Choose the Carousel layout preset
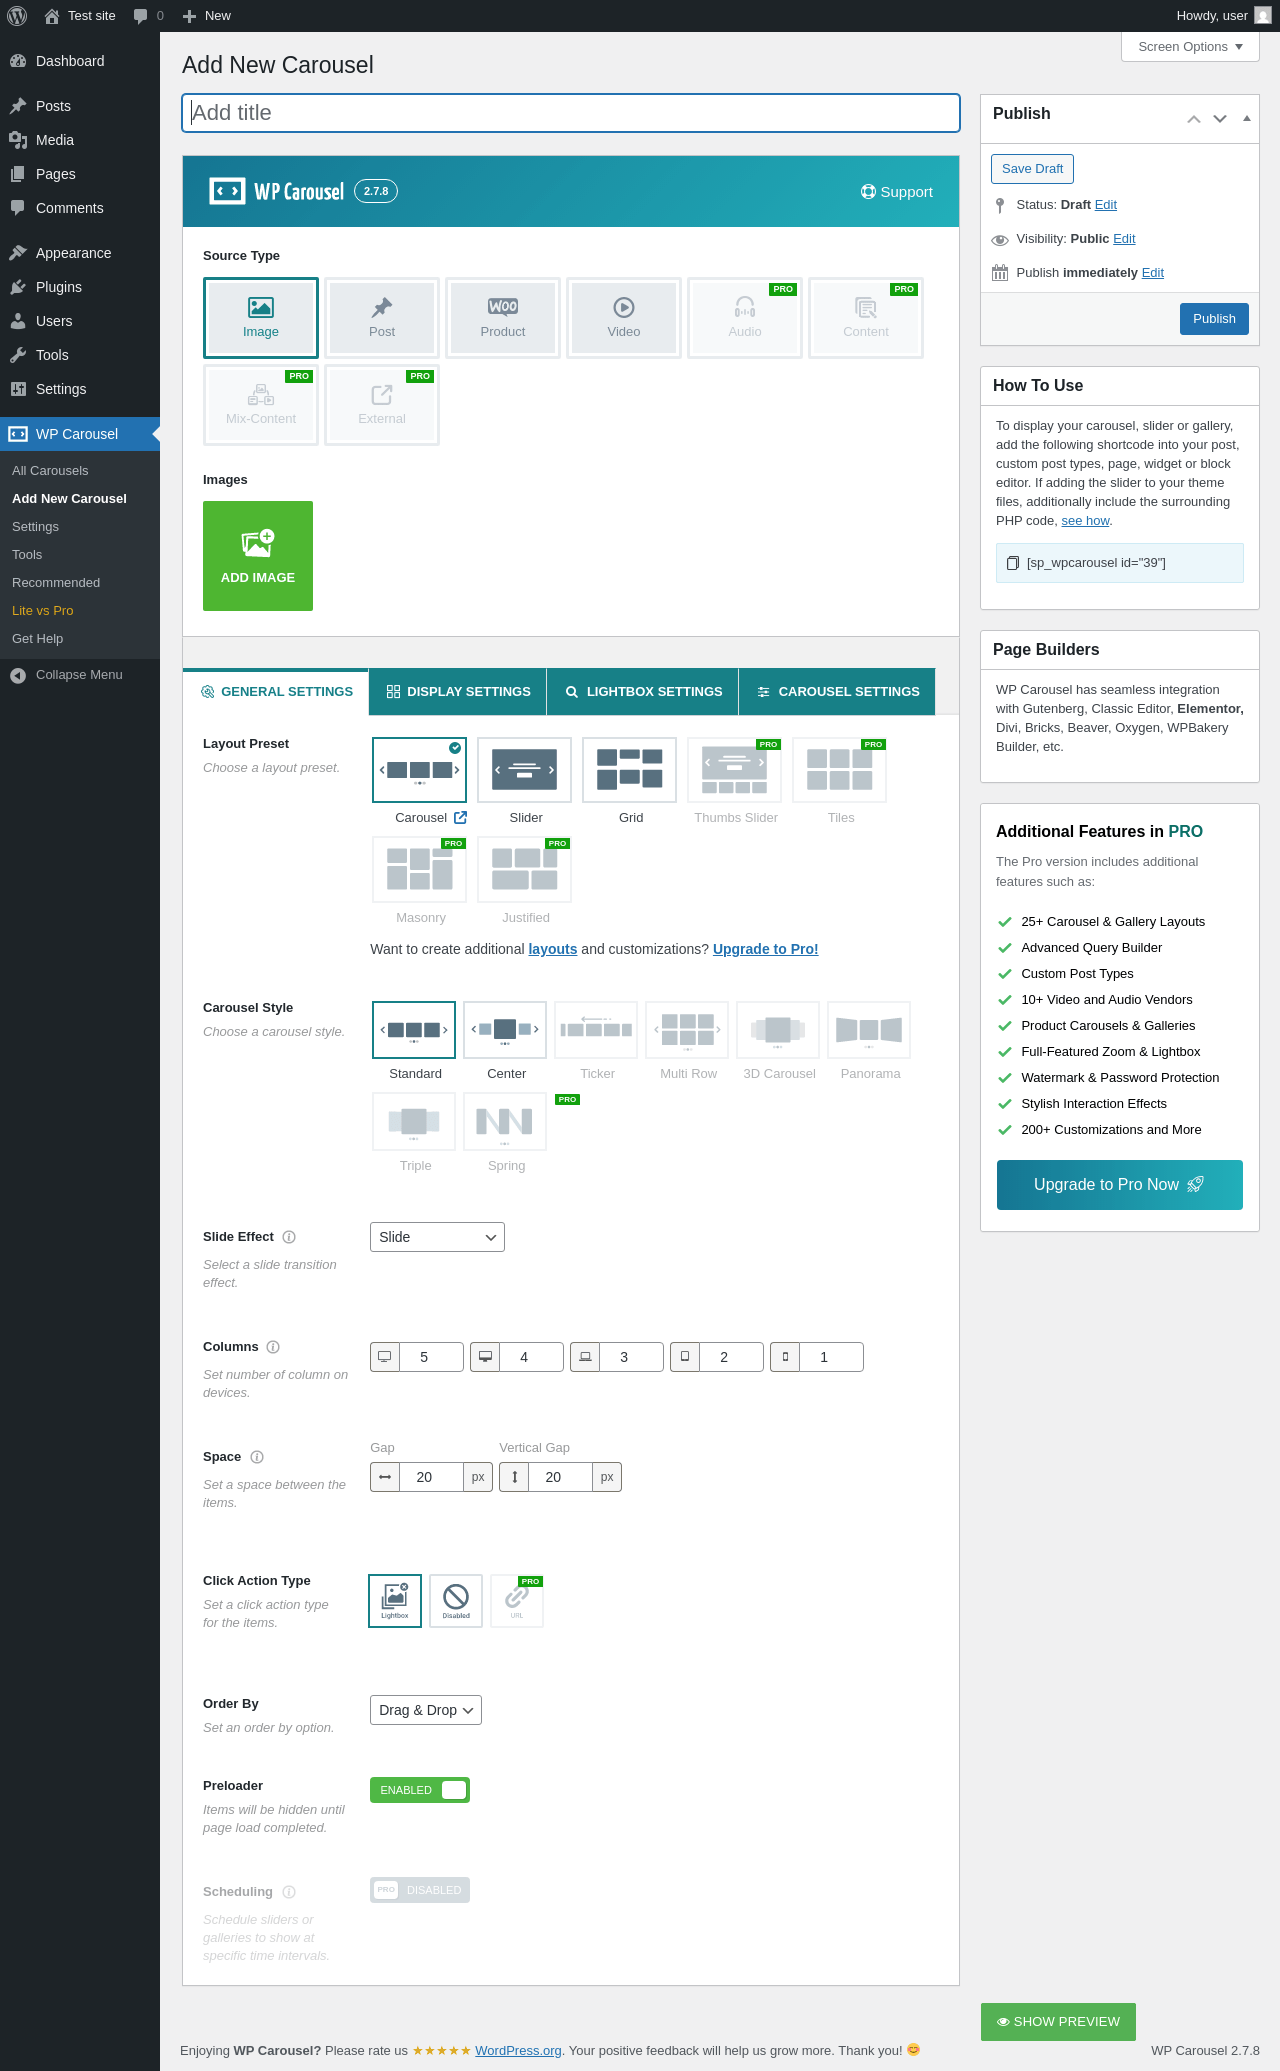The image size is (1280, 2071). [419, 770]
